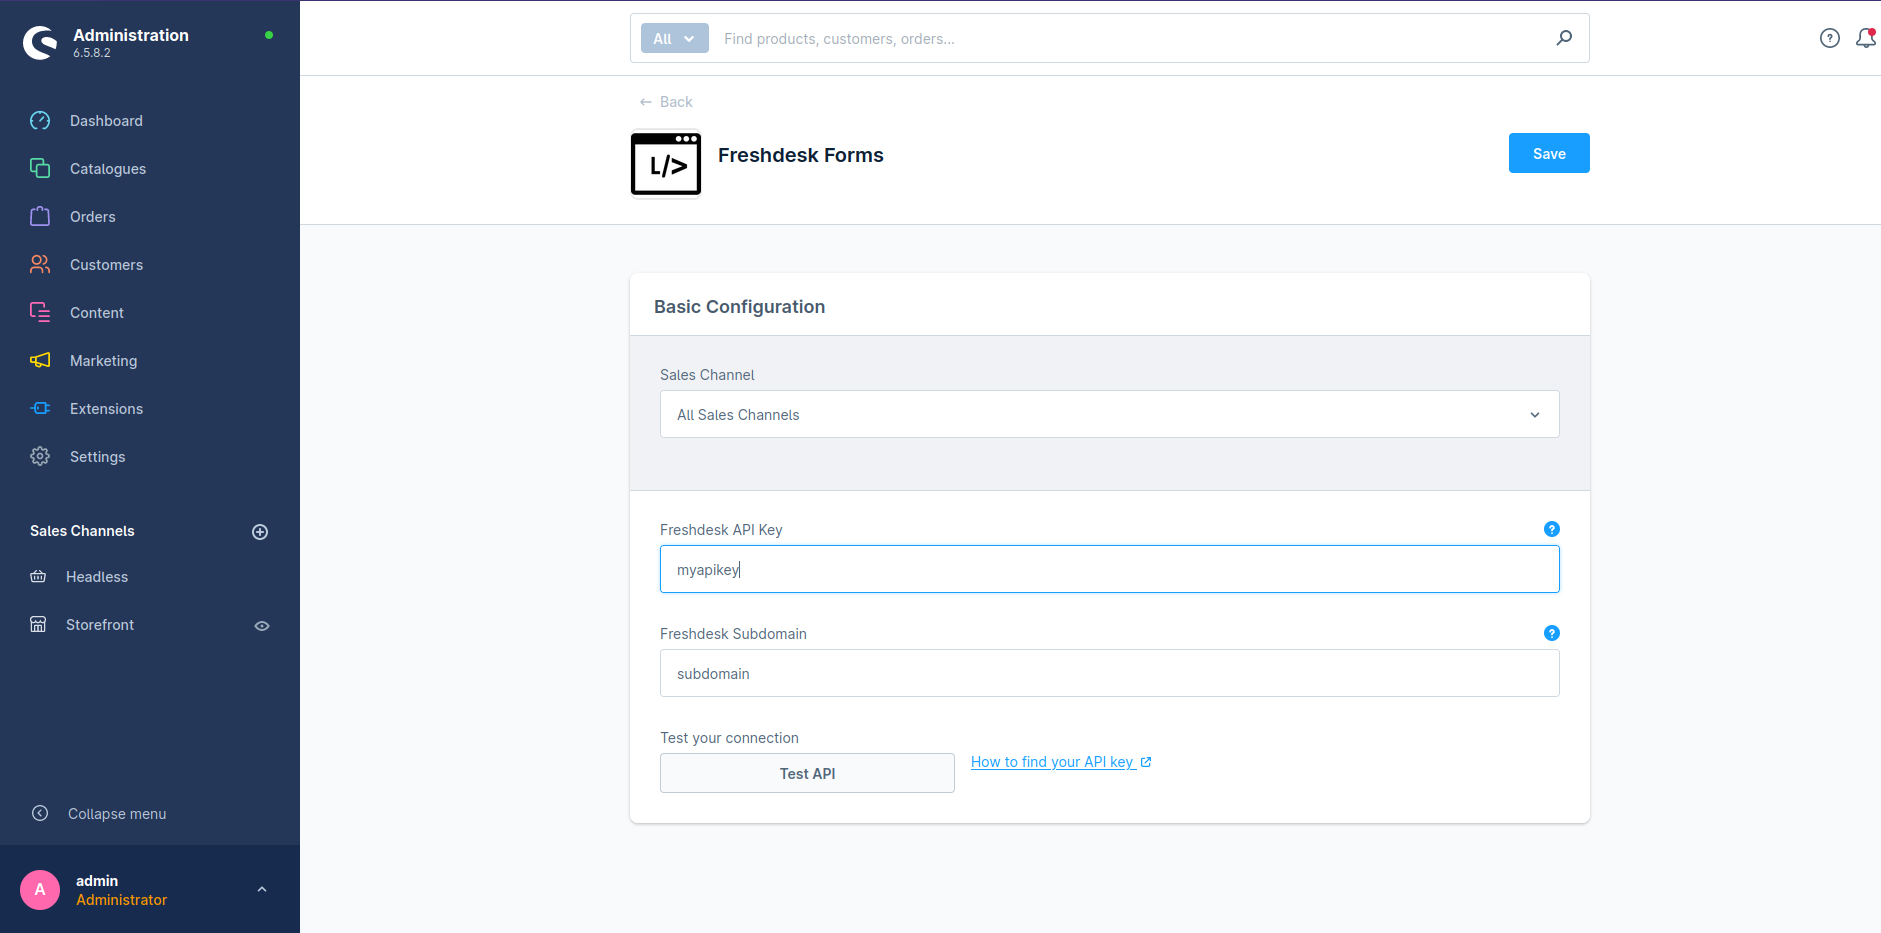Focus the Freshdesk API Key field
This screenshot has width=1881, height=933.
pos(1110,569)
